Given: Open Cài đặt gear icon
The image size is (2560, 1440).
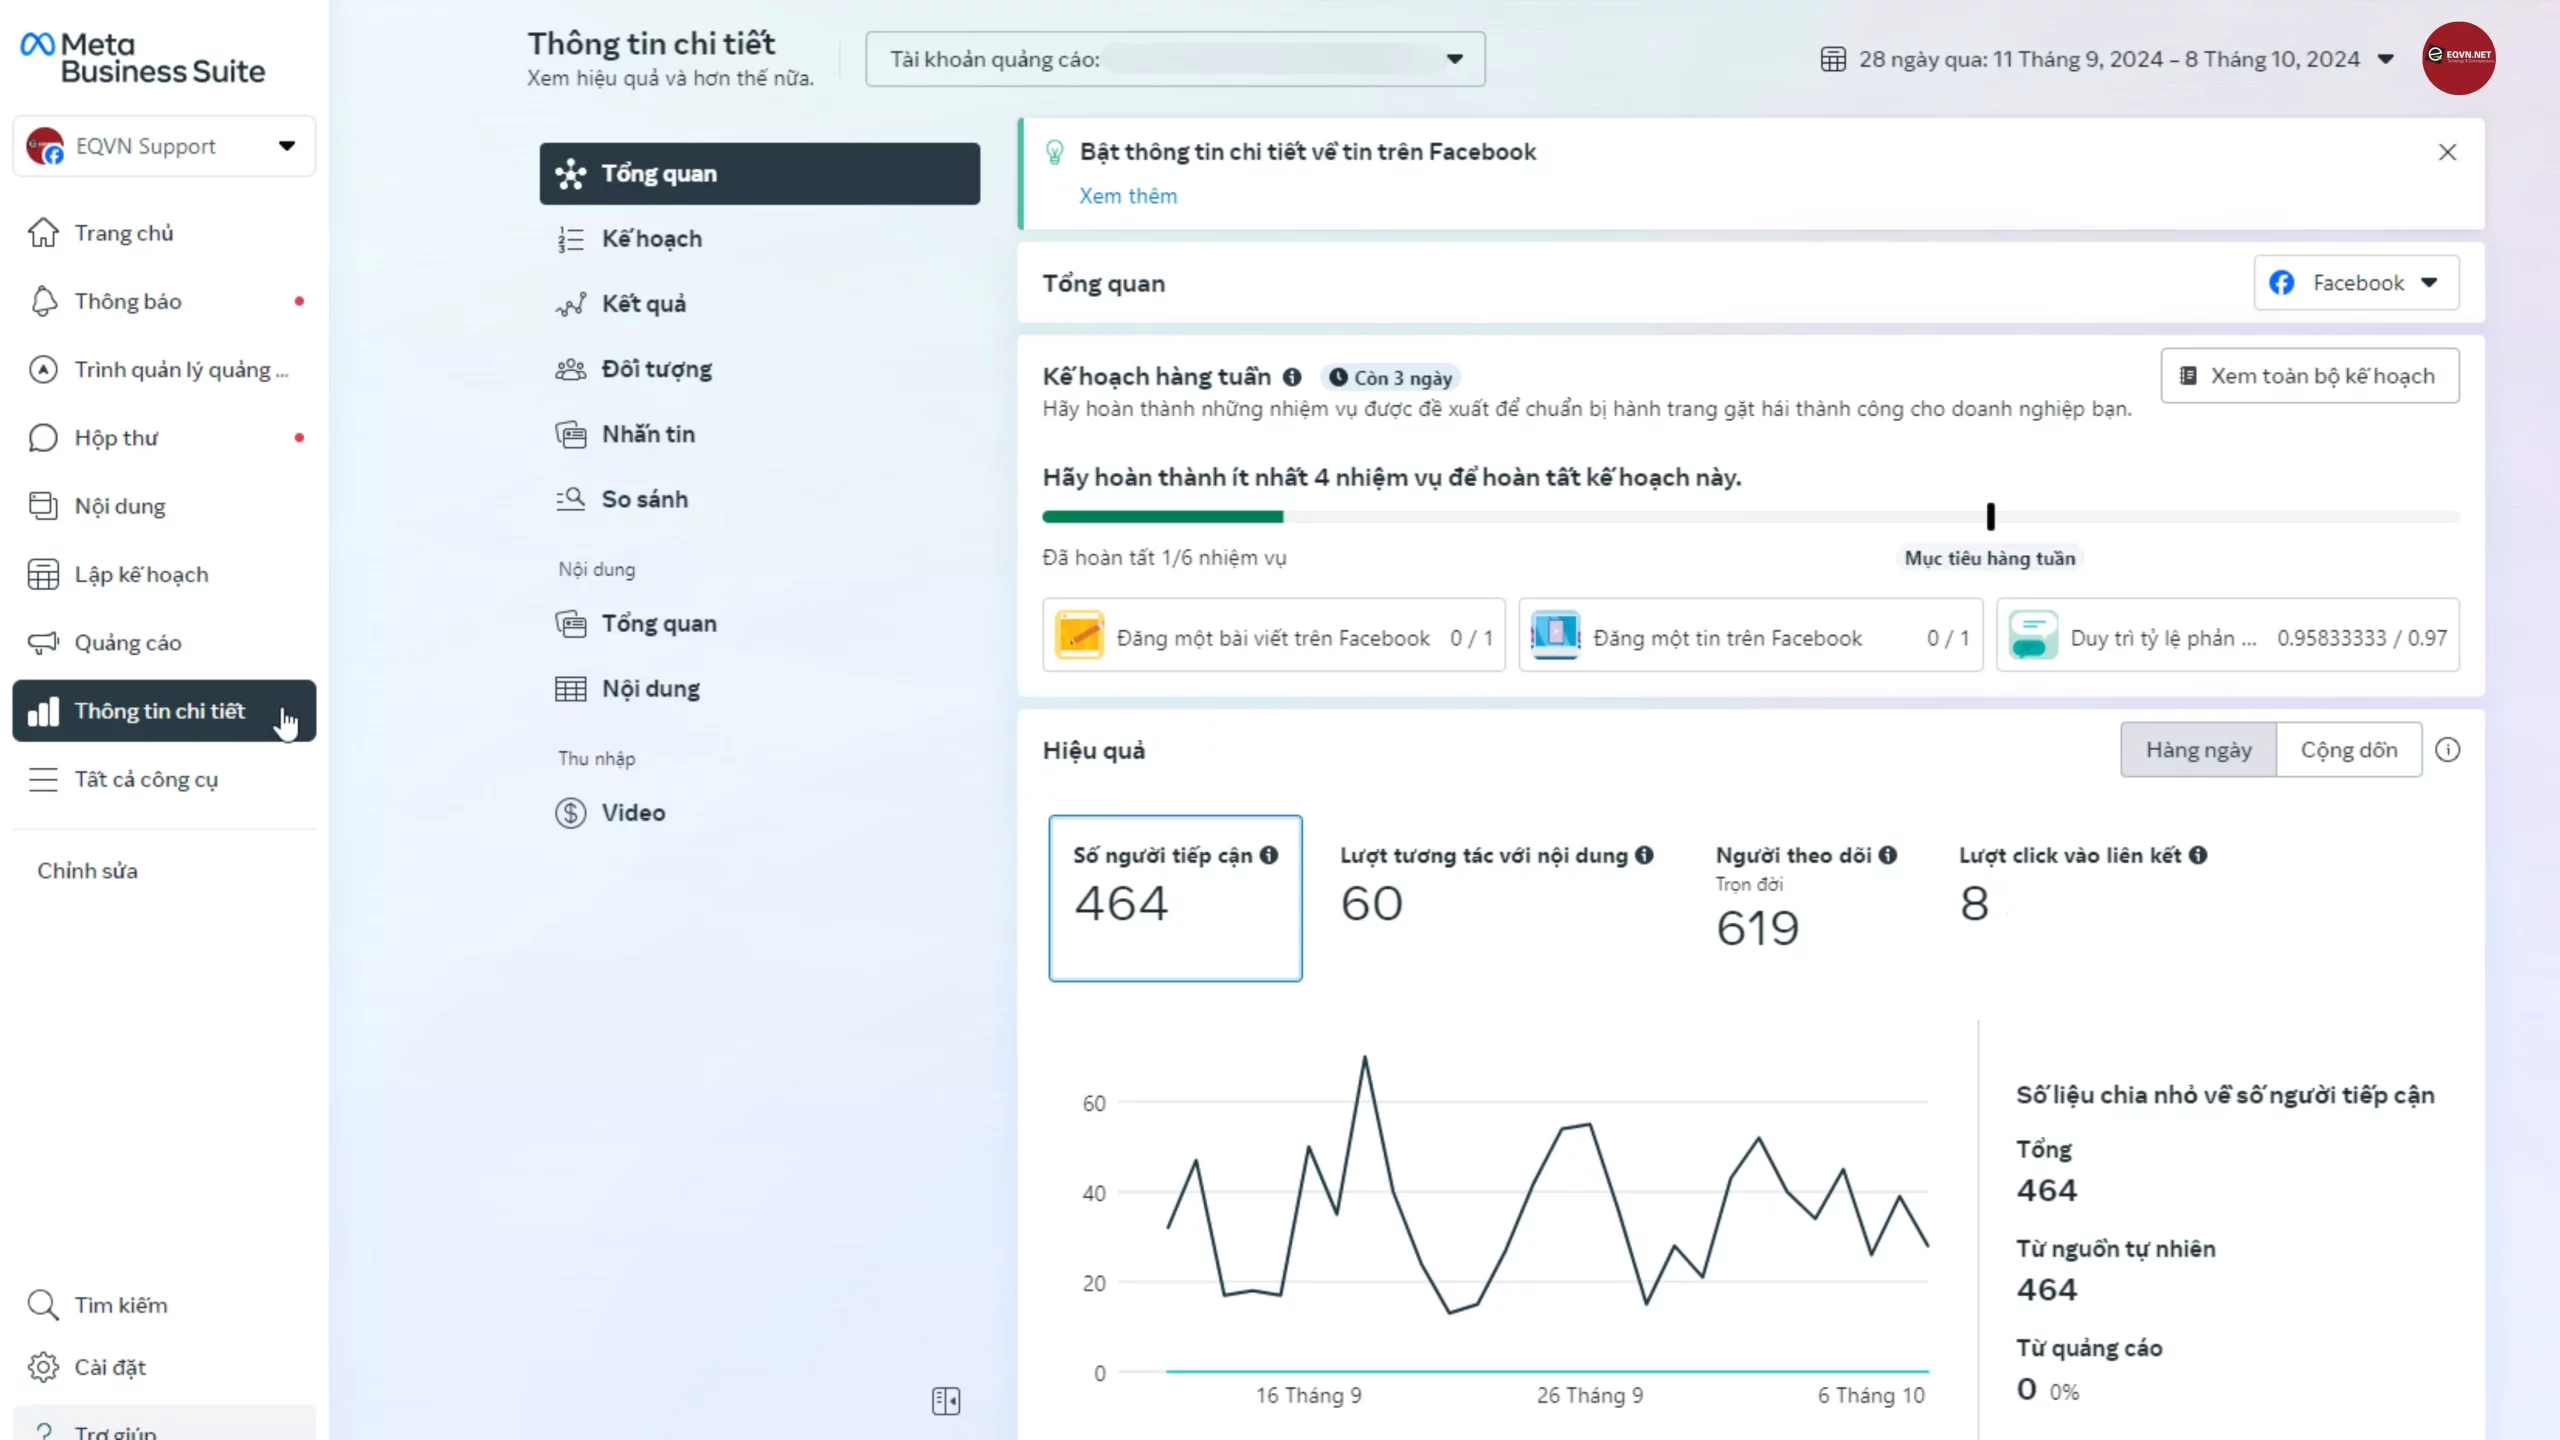Looking at the screenshot, I should coord(43,1367).
